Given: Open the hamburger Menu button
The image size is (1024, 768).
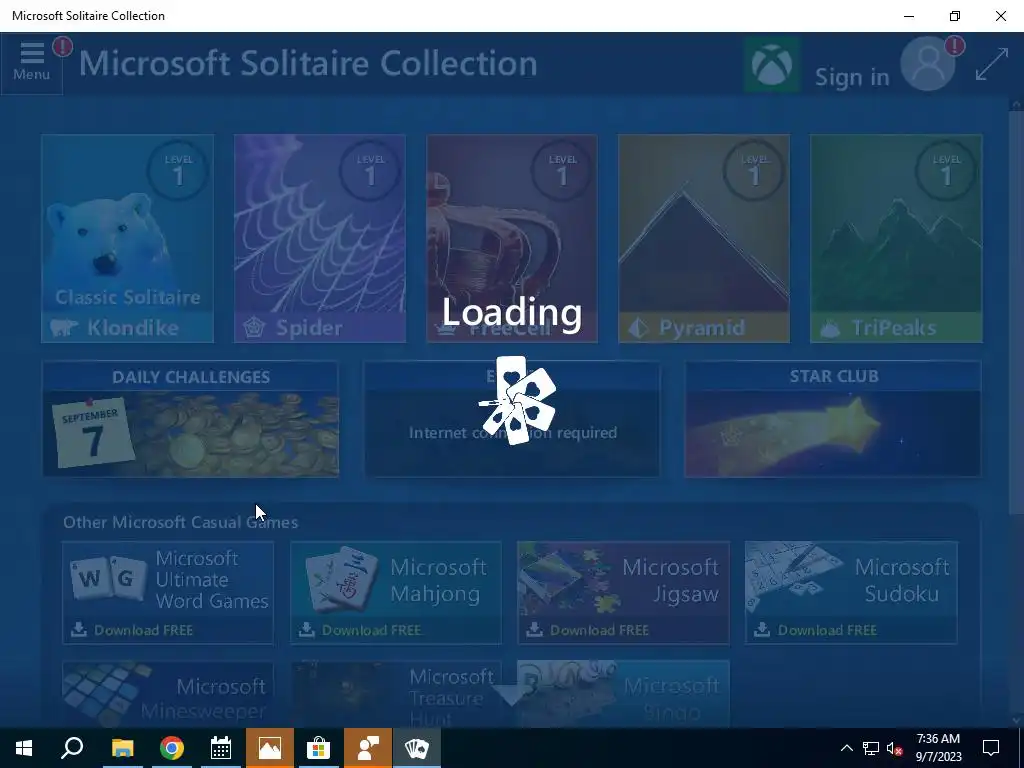Looking at the screenshot, I should click(31, 63).
